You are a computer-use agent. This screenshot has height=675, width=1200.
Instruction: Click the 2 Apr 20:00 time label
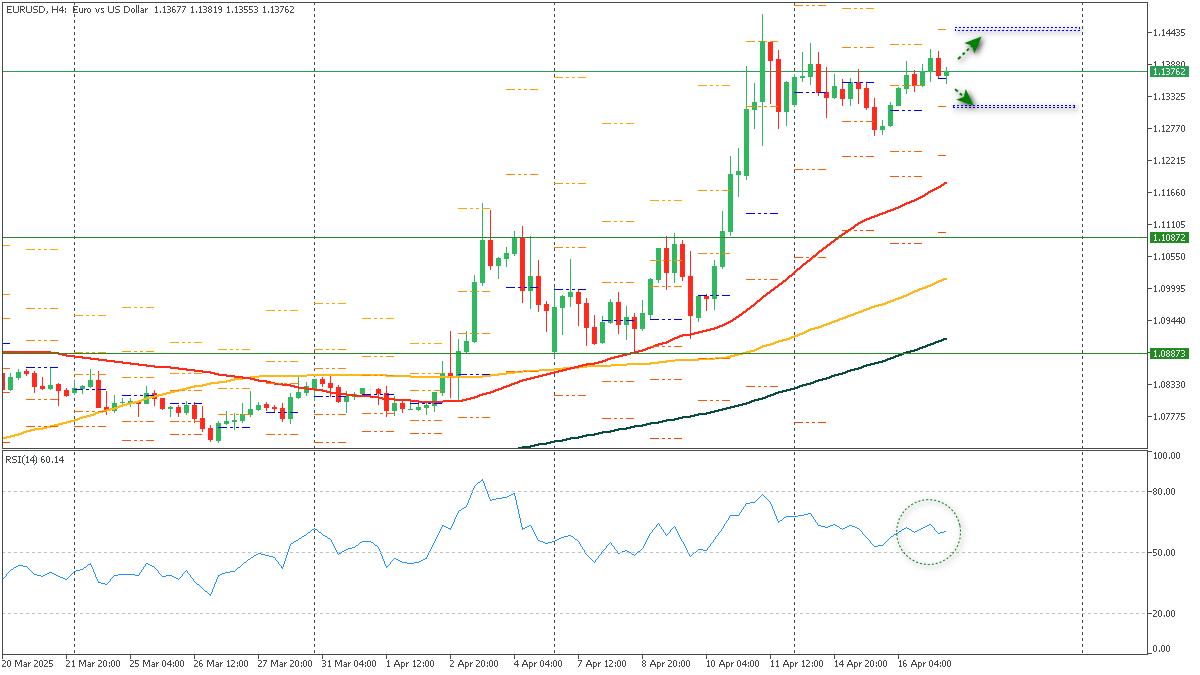474,663
